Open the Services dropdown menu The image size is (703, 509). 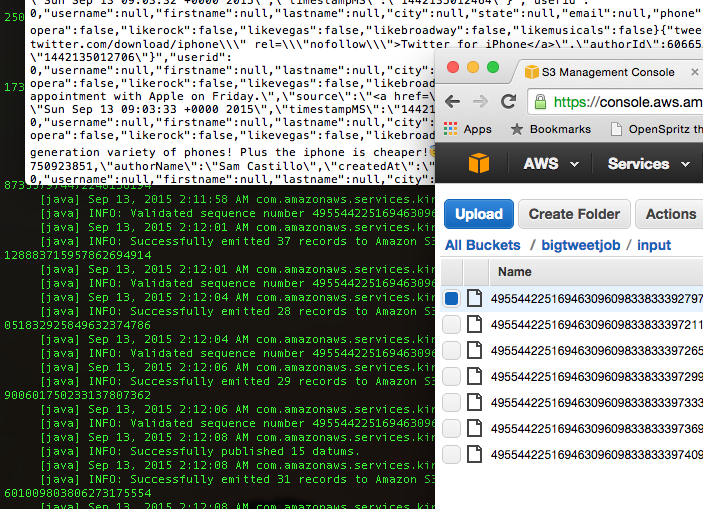(649, 164)
